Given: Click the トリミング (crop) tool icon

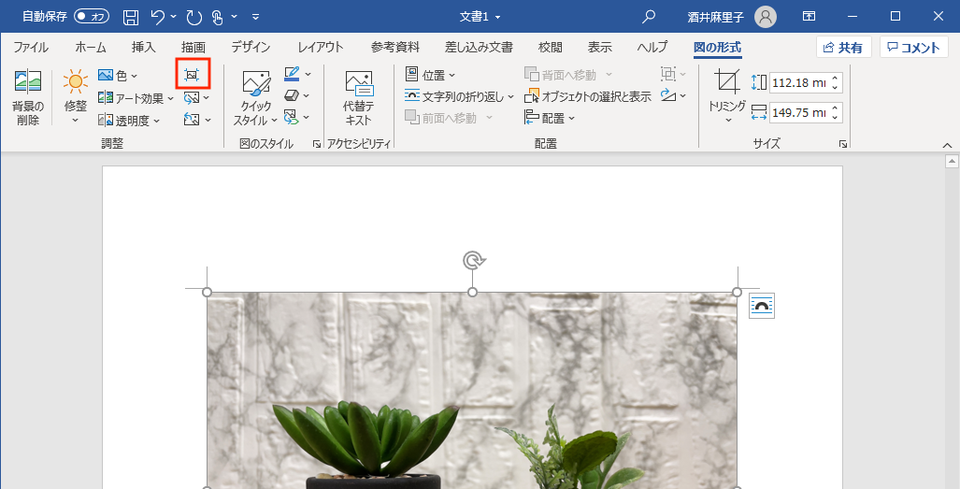Looking at the screenshot, I should [727, 80].
